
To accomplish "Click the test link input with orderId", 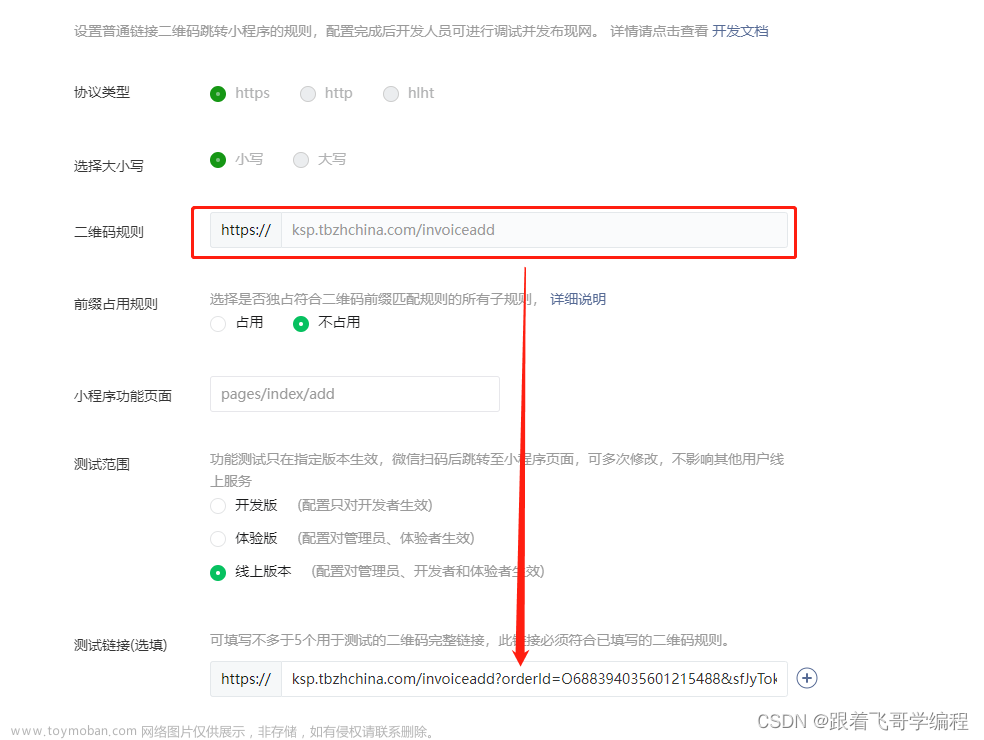I will pos(534,679).
